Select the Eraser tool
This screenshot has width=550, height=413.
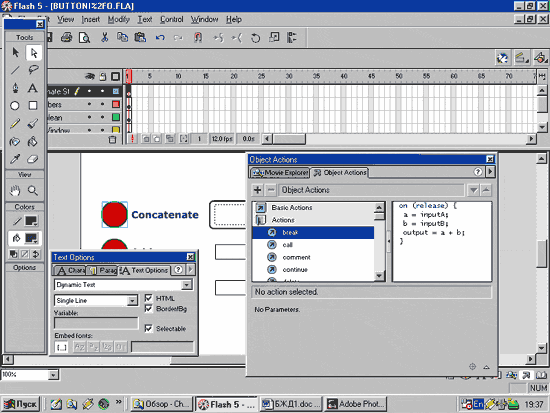click(33, 159)
